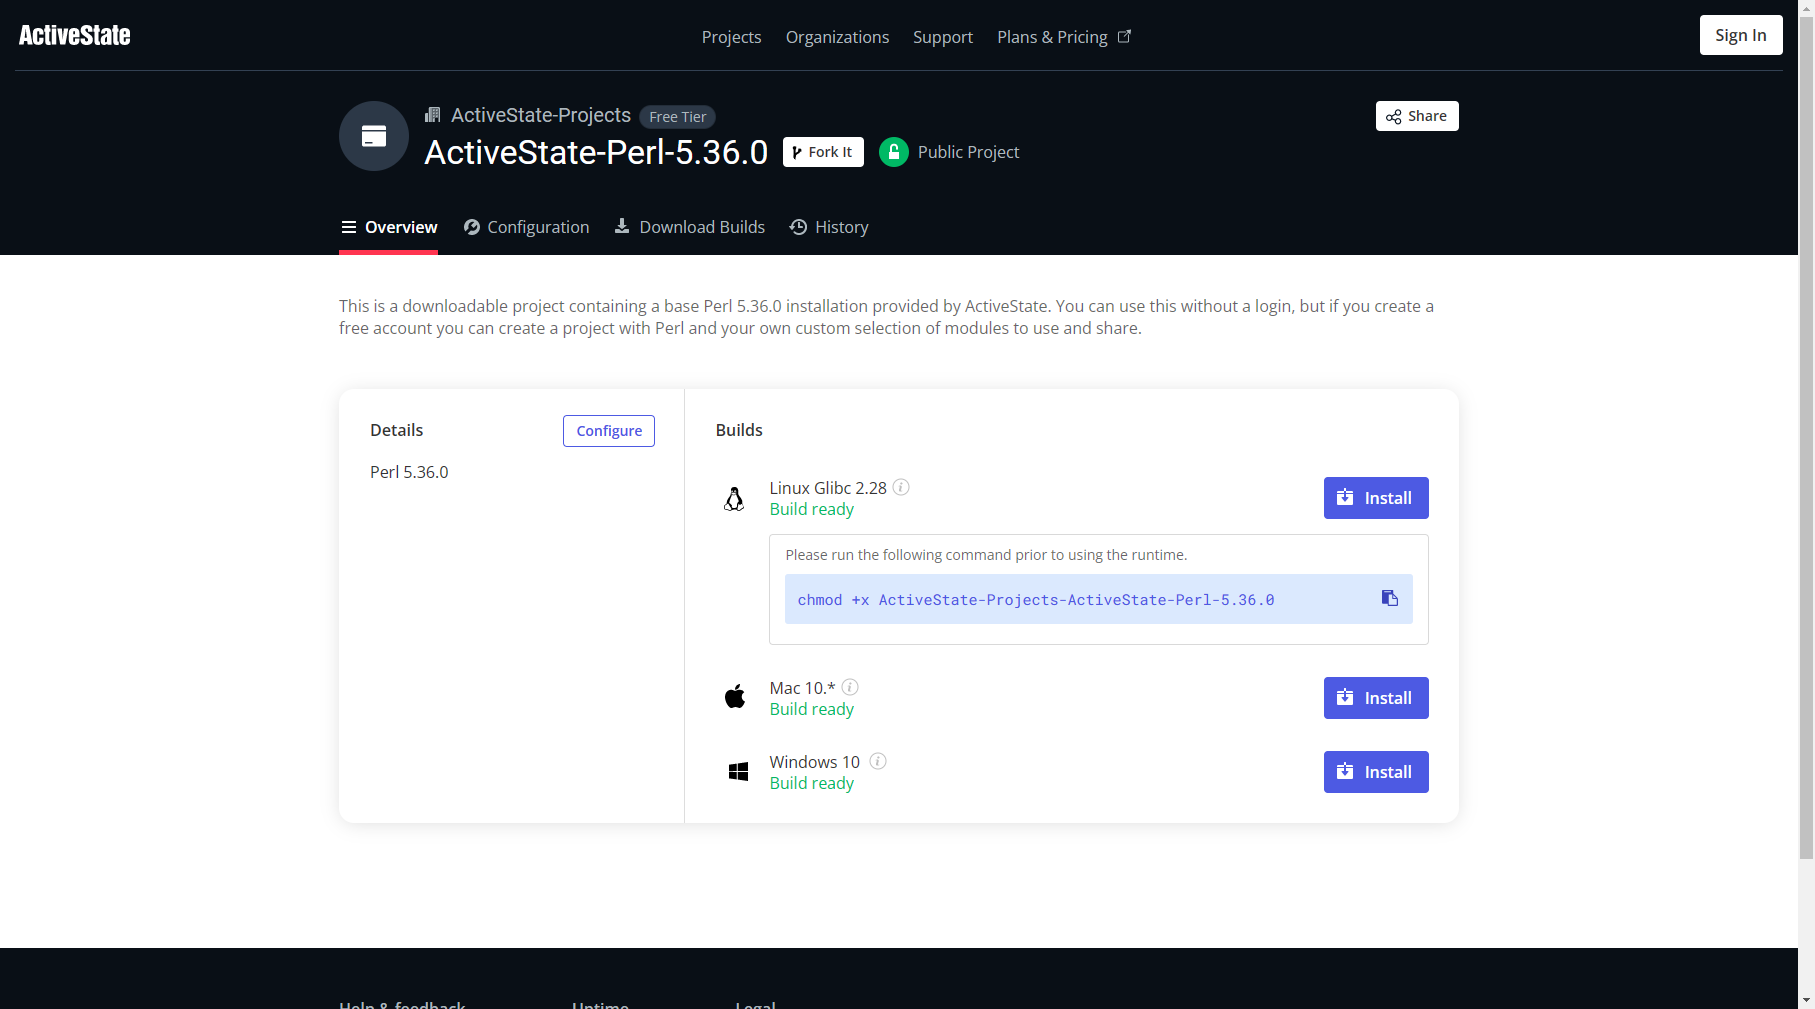Screen dimensions: 1815x1009
Task: Click the ActiveState-Perl-5.36.0 project title
Action: 596,152
